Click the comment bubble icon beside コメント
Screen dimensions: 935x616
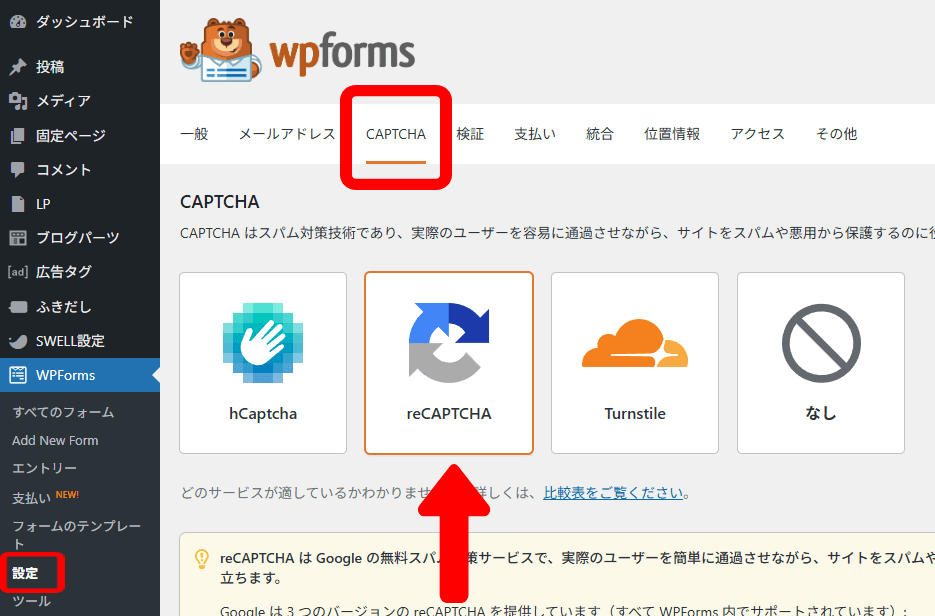[x=17, y=169]
